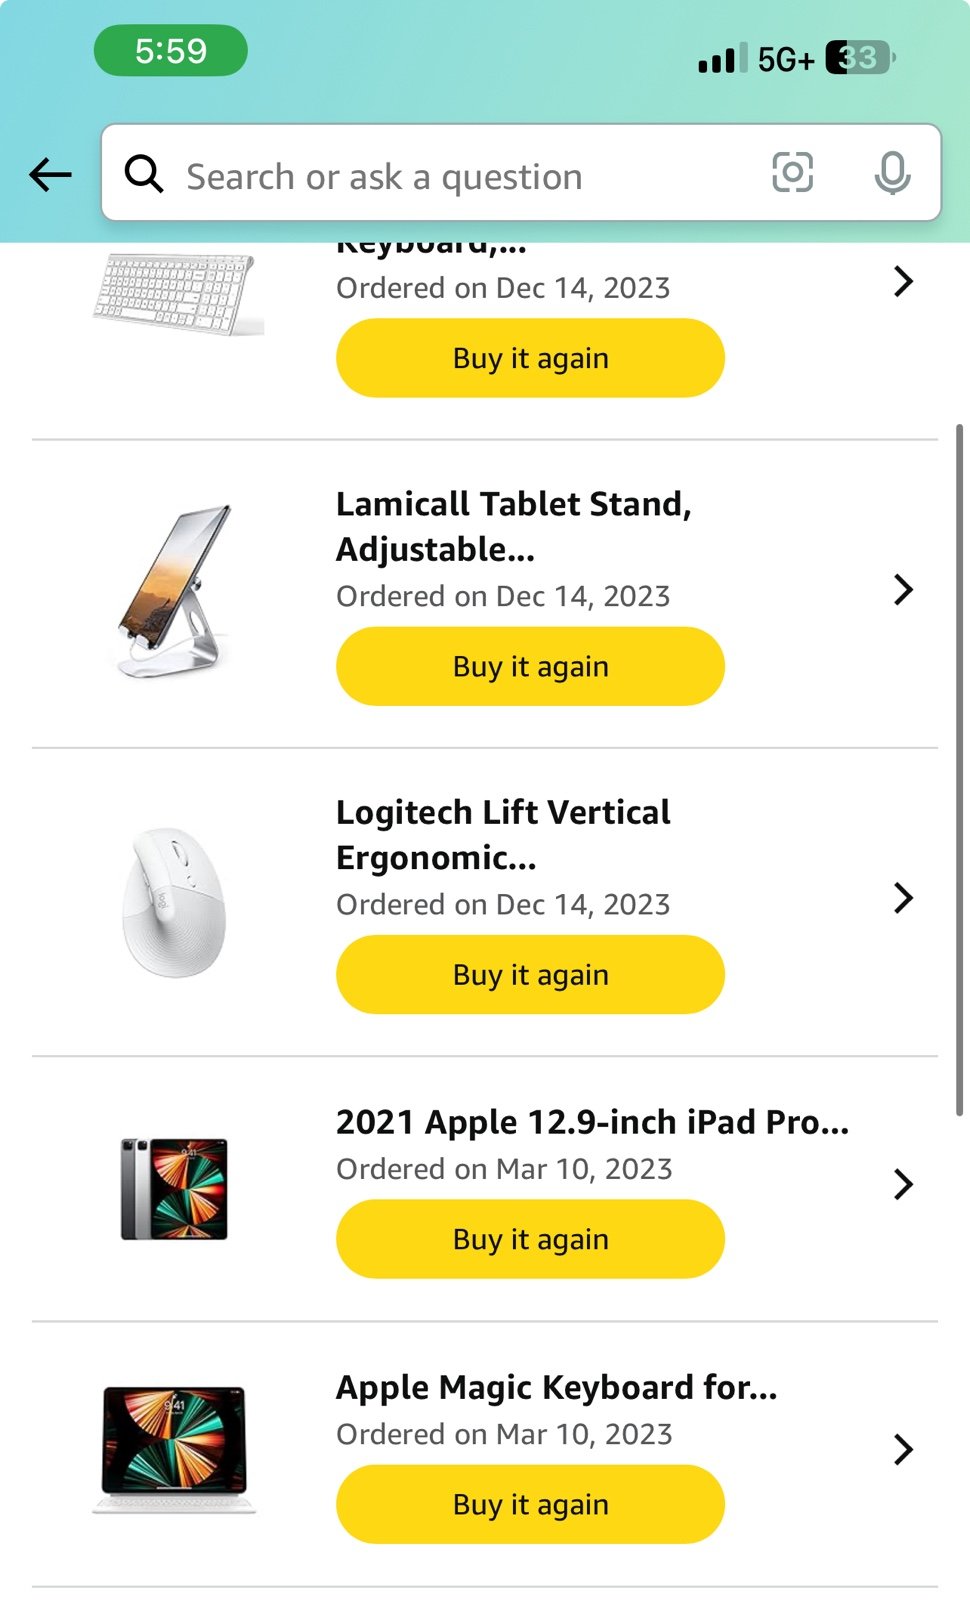Tap the green time indicator pill
970x1600 pixels.
coord(171,51)
